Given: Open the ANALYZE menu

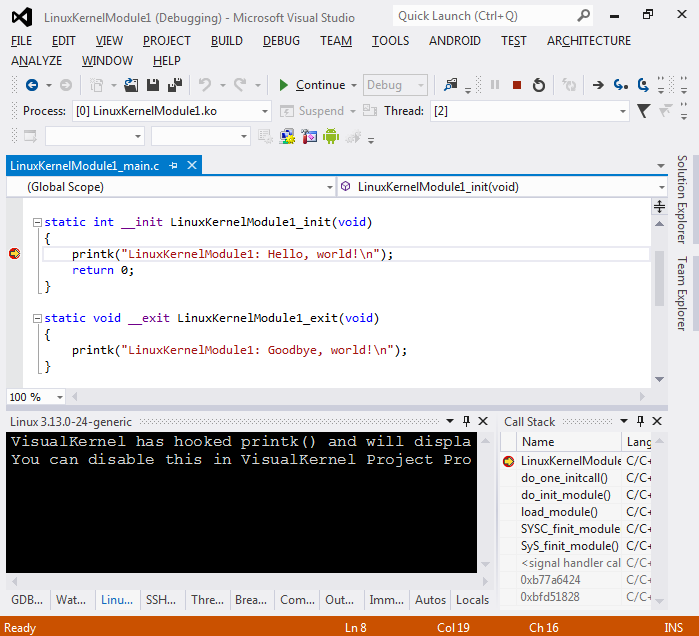Looking at the screenshot, I should pyautogui.click(x=36, y=60).
